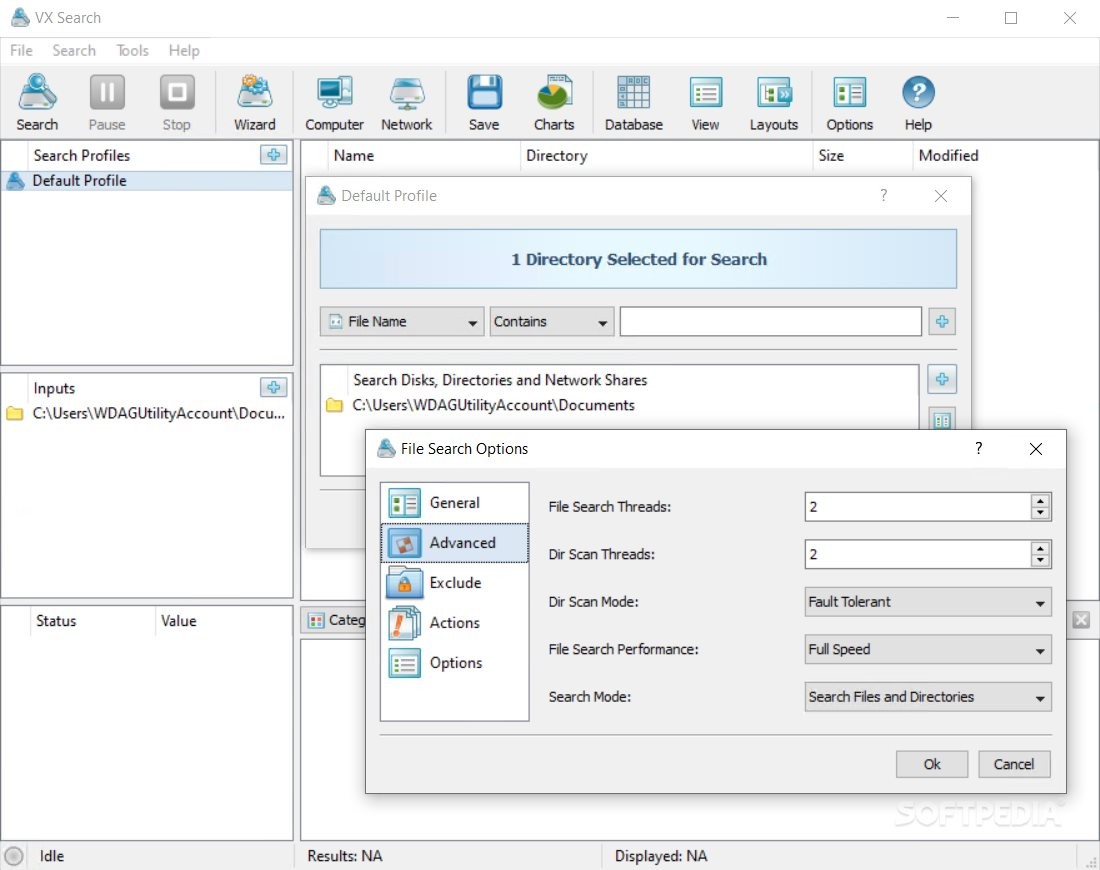
Task: Click the Displayed: NA status bar entry
Action: point(661,856)
